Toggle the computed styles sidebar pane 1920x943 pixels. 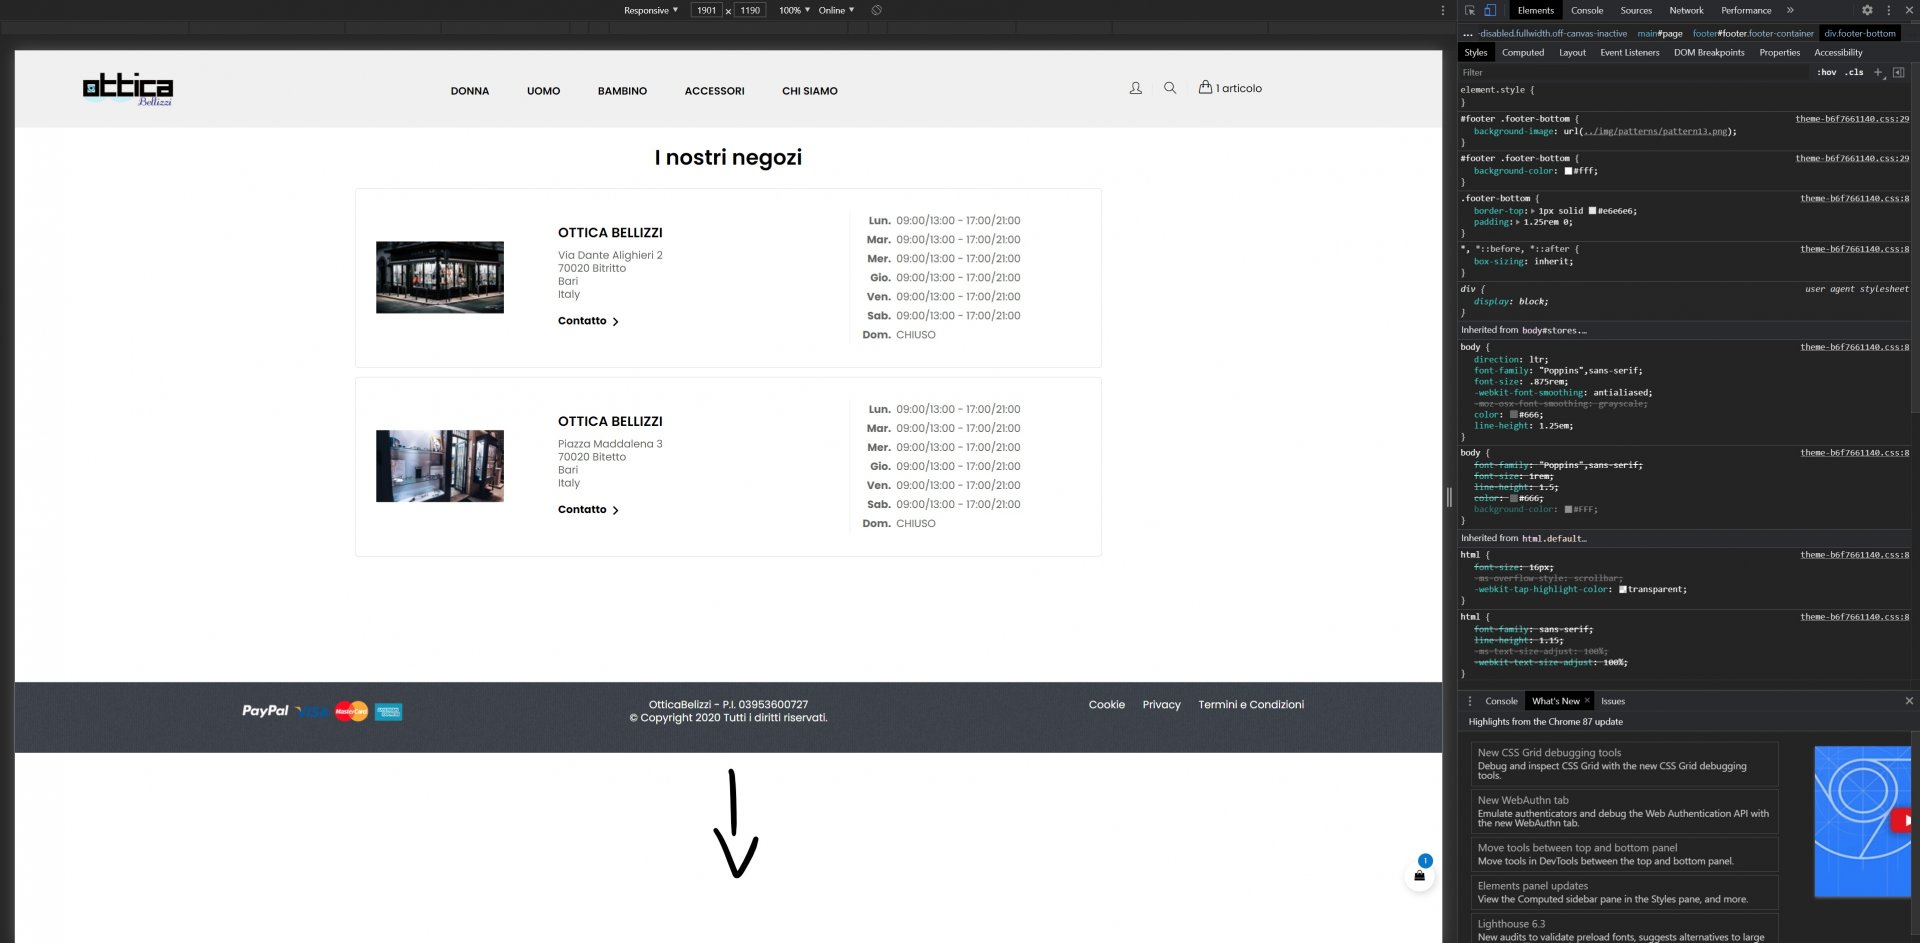(x=1899, y=72)
